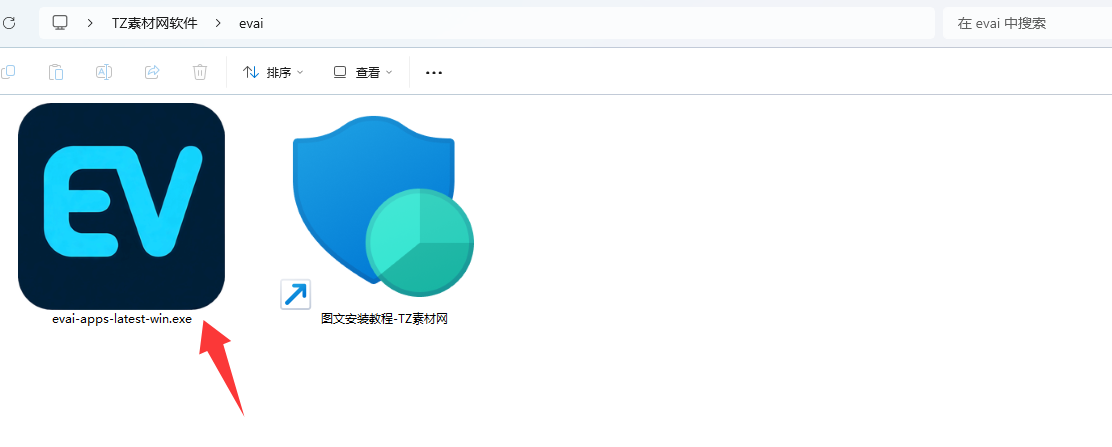Click the Rename icon in the toolbar
The image size is (1112, 447).
(x=104, y=72)
